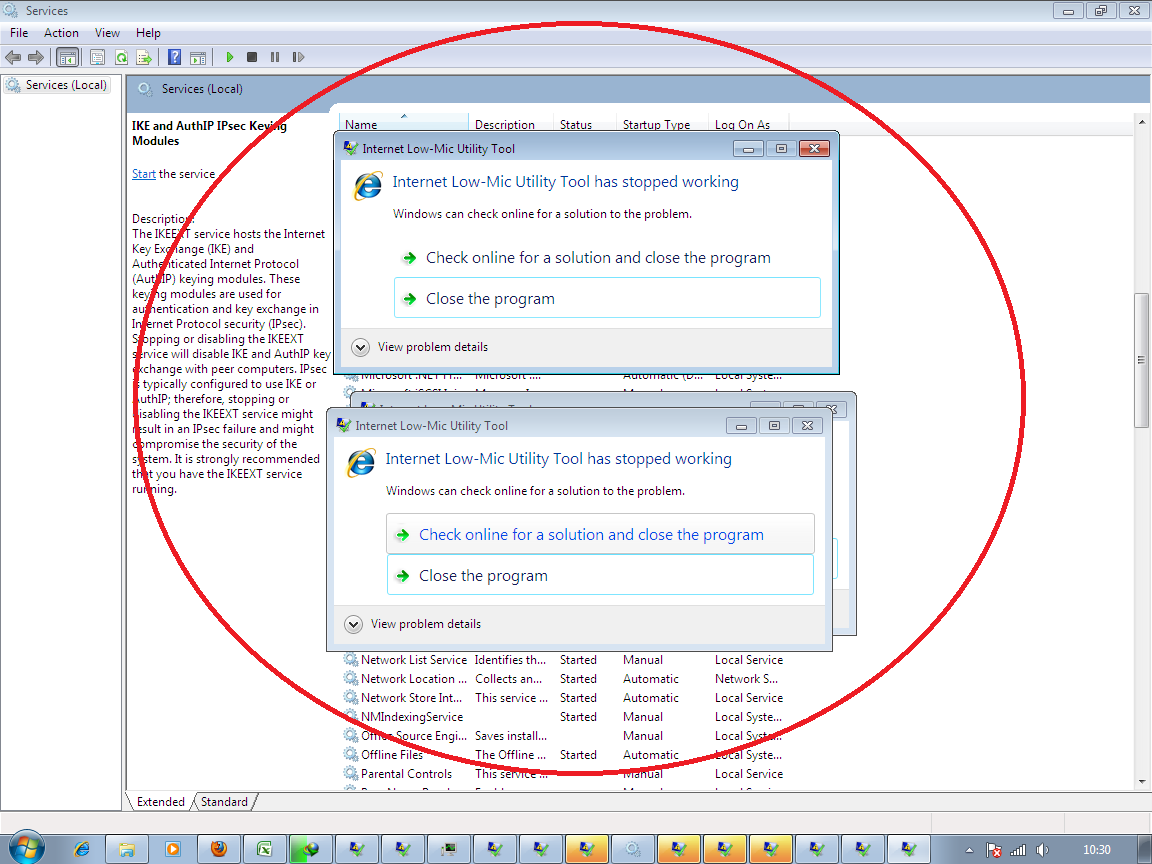Click 'Close the program' in upper crash dialog

click(607, 298)
